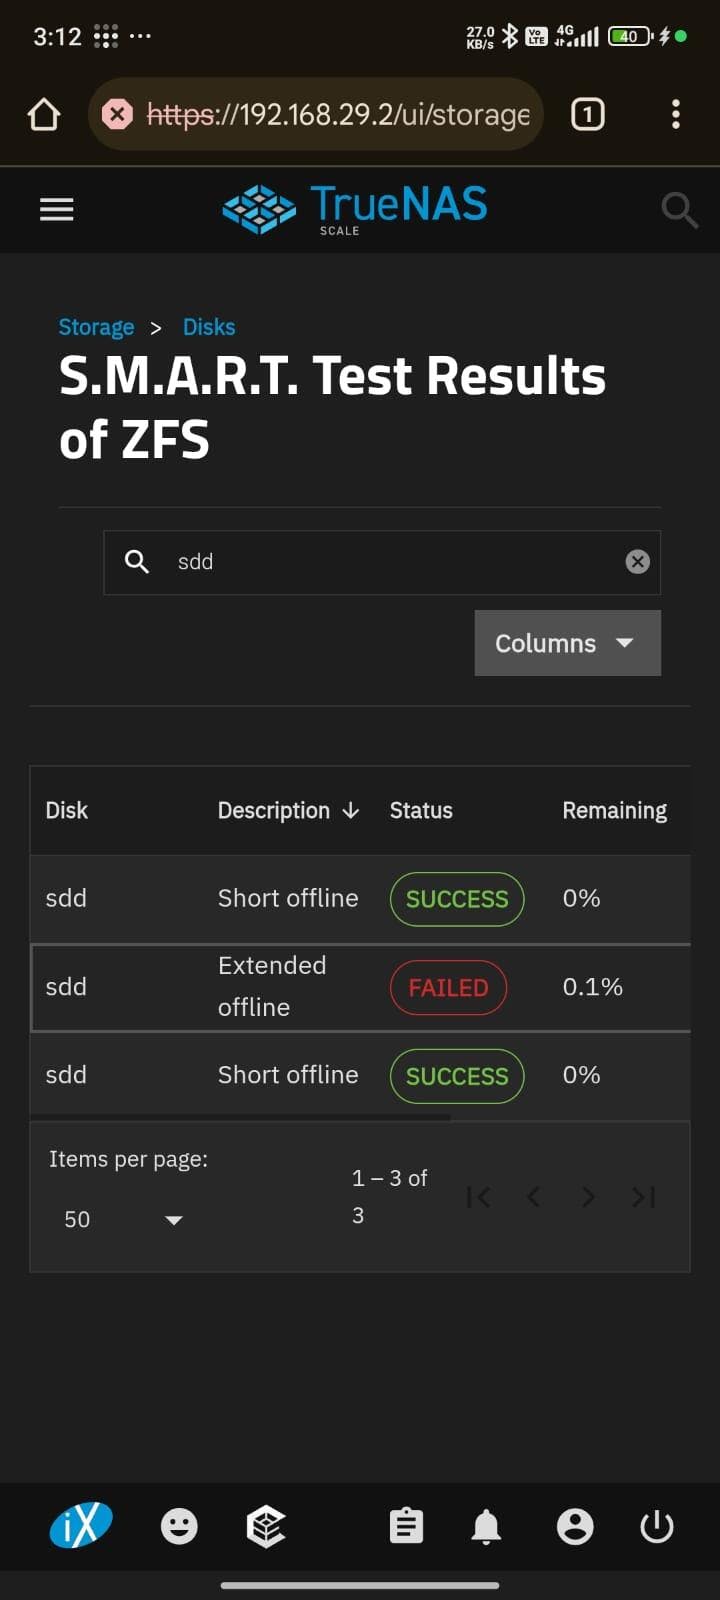This screenshot has height=1600, width=720.
Task: Open the user account settings icon
Action: point(575,1526)
